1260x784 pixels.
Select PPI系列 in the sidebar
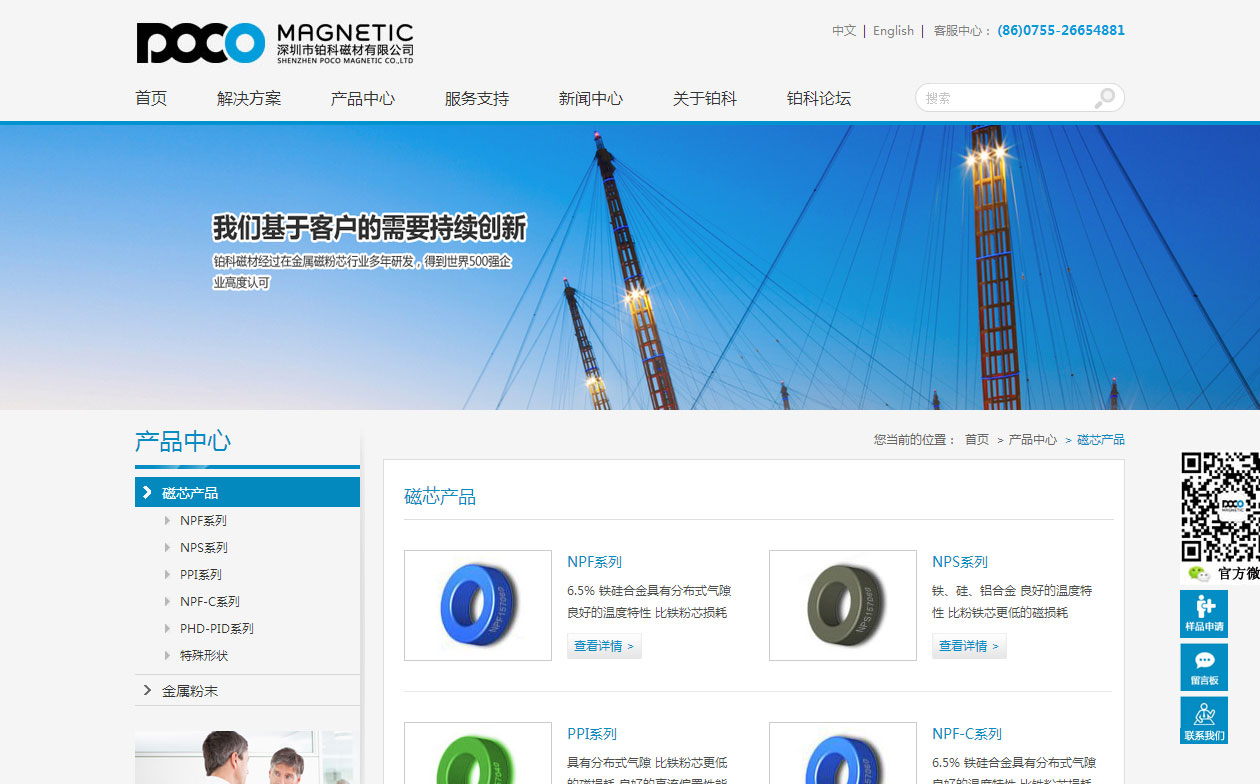point(201,574)
